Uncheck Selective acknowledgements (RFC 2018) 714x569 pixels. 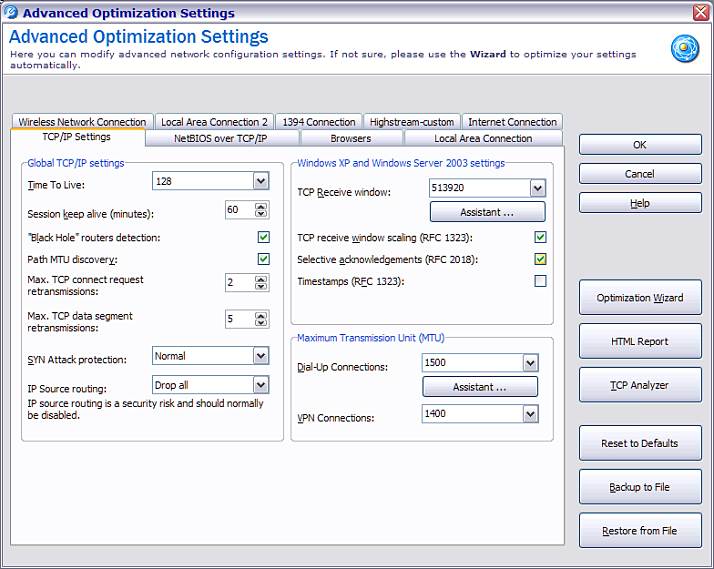[x=540, y=260]
